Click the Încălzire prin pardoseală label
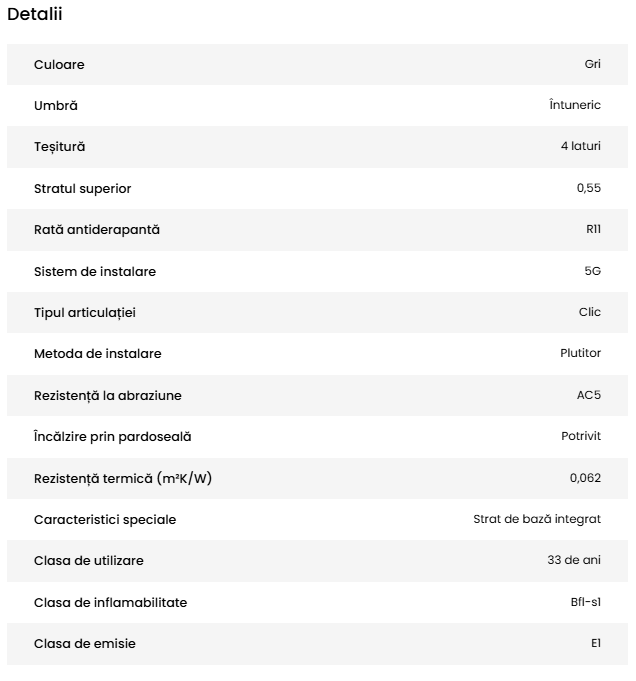This screenshot has height=681, width=636. [112, 437]
